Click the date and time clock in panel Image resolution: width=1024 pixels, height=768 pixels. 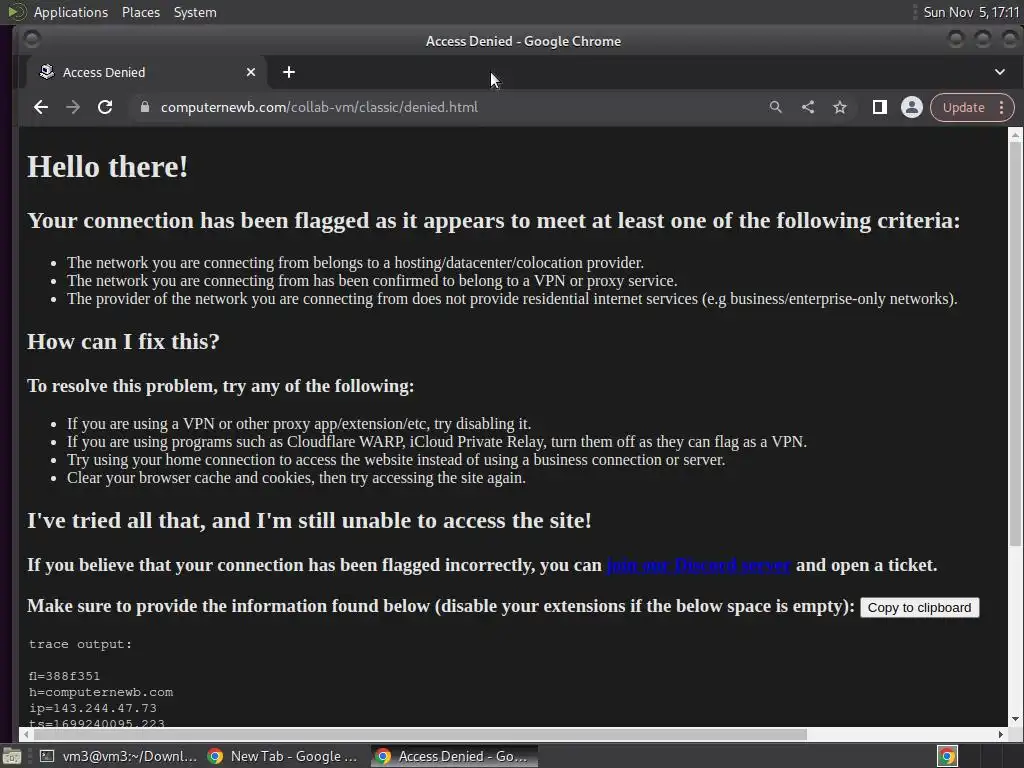(x=971, y=12)
